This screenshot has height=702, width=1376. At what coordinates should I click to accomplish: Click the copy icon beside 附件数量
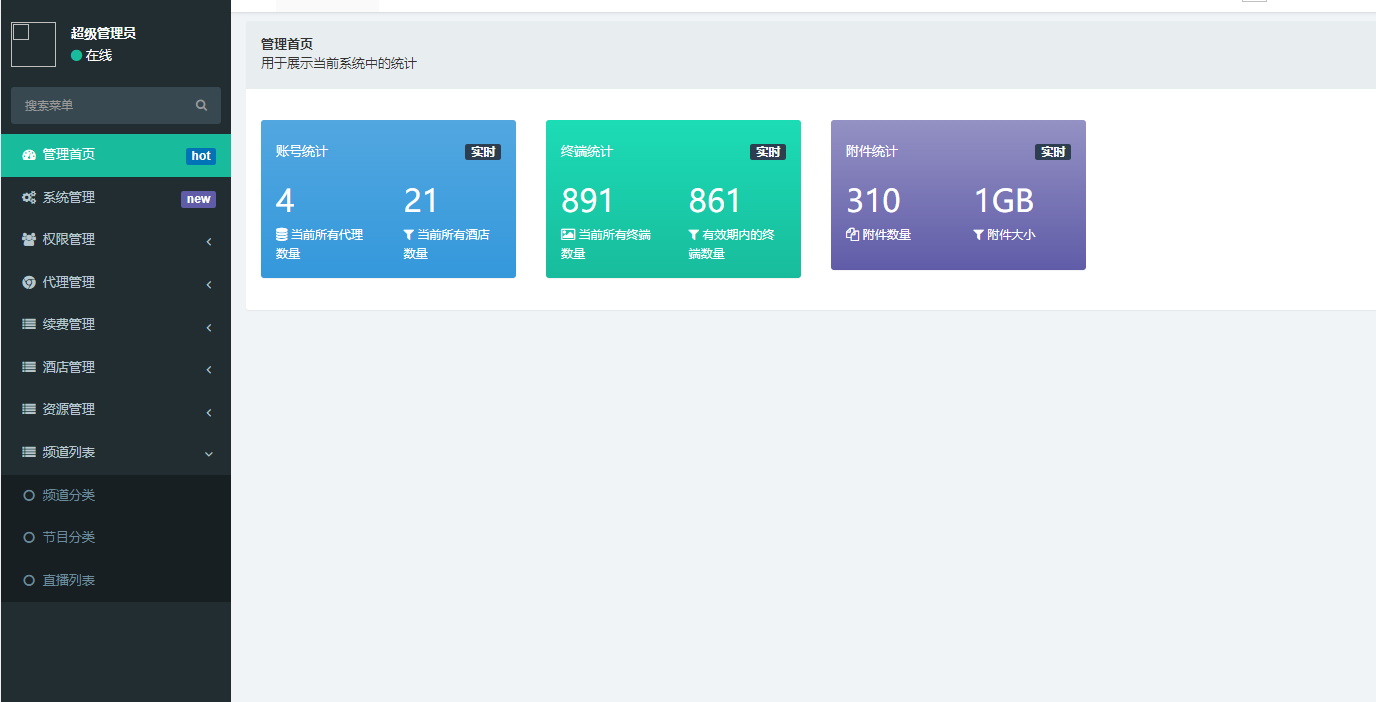click(853, 235)
